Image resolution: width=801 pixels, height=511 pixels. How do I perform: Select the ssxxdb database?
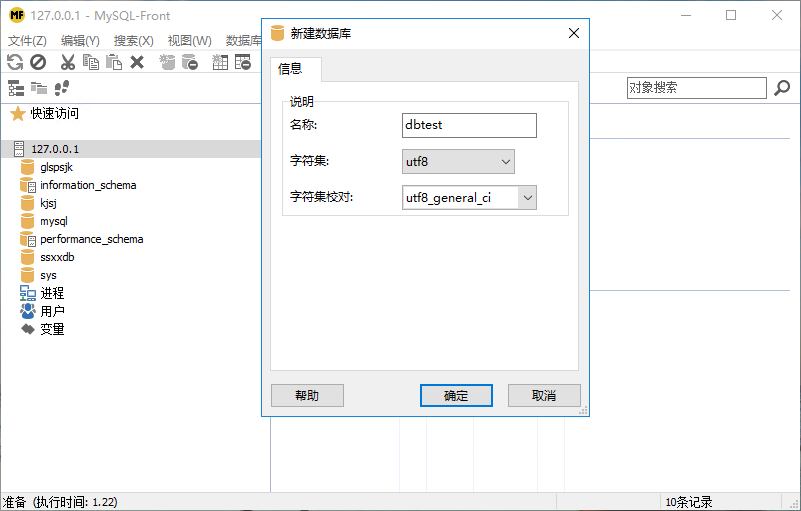pos(57,257)
